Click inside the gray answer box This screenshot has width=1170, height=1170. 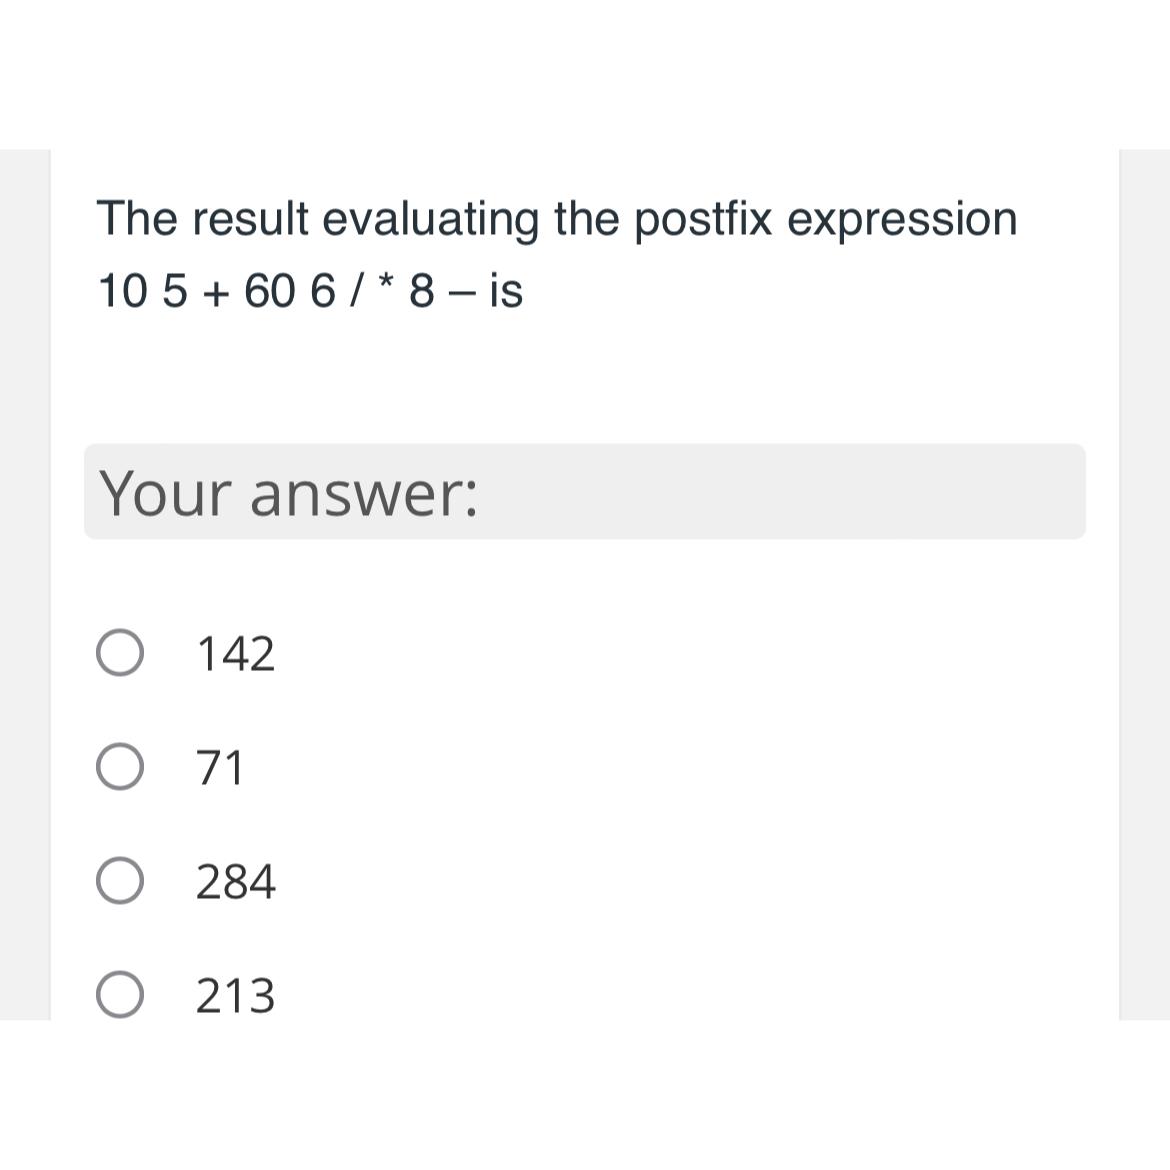click(584, 491)
